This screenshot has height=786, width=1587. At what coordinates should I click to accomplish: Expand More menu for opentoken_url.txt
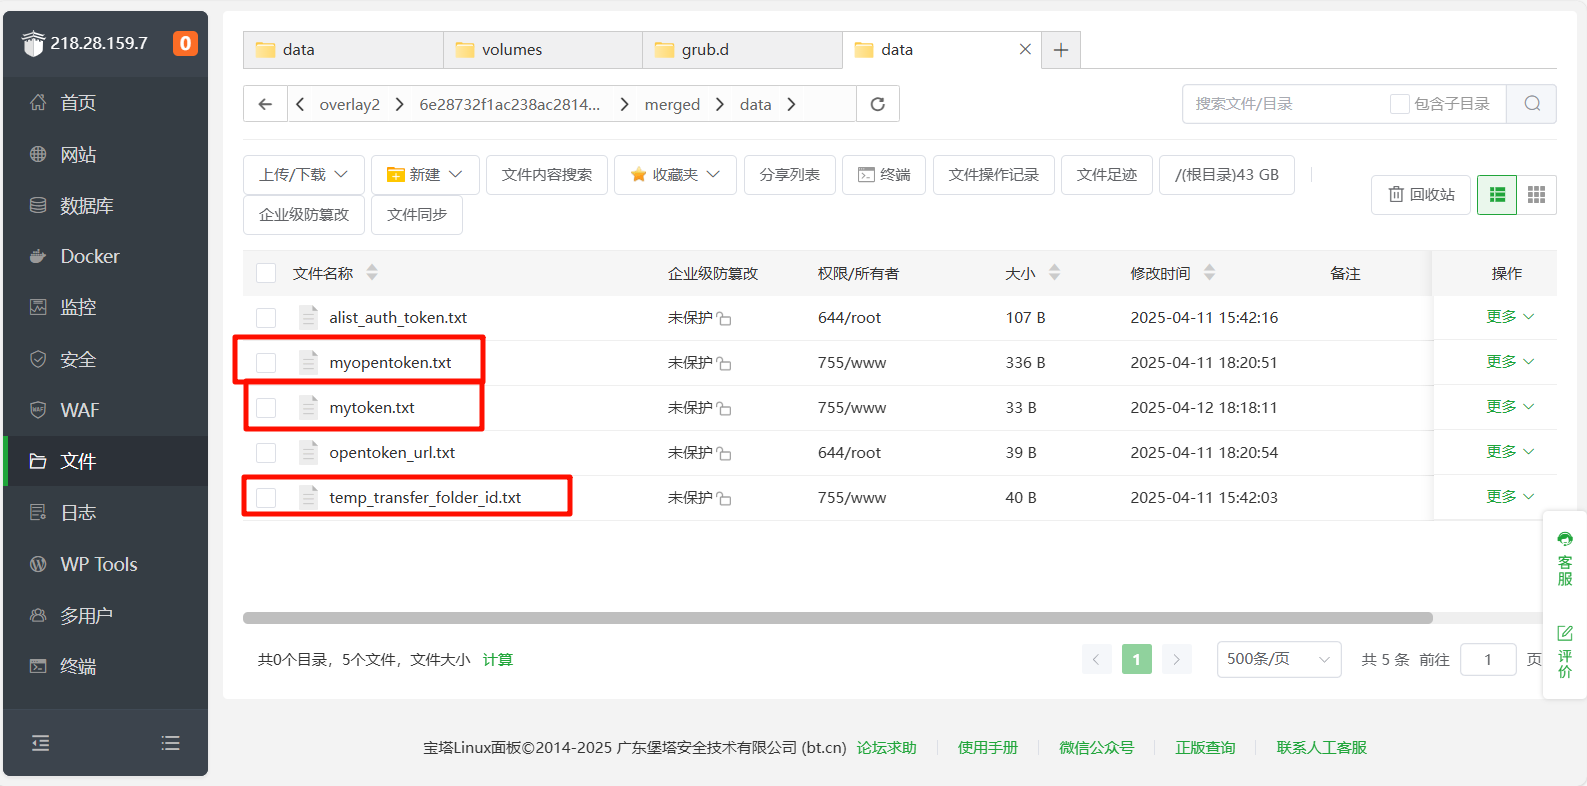1510,452
